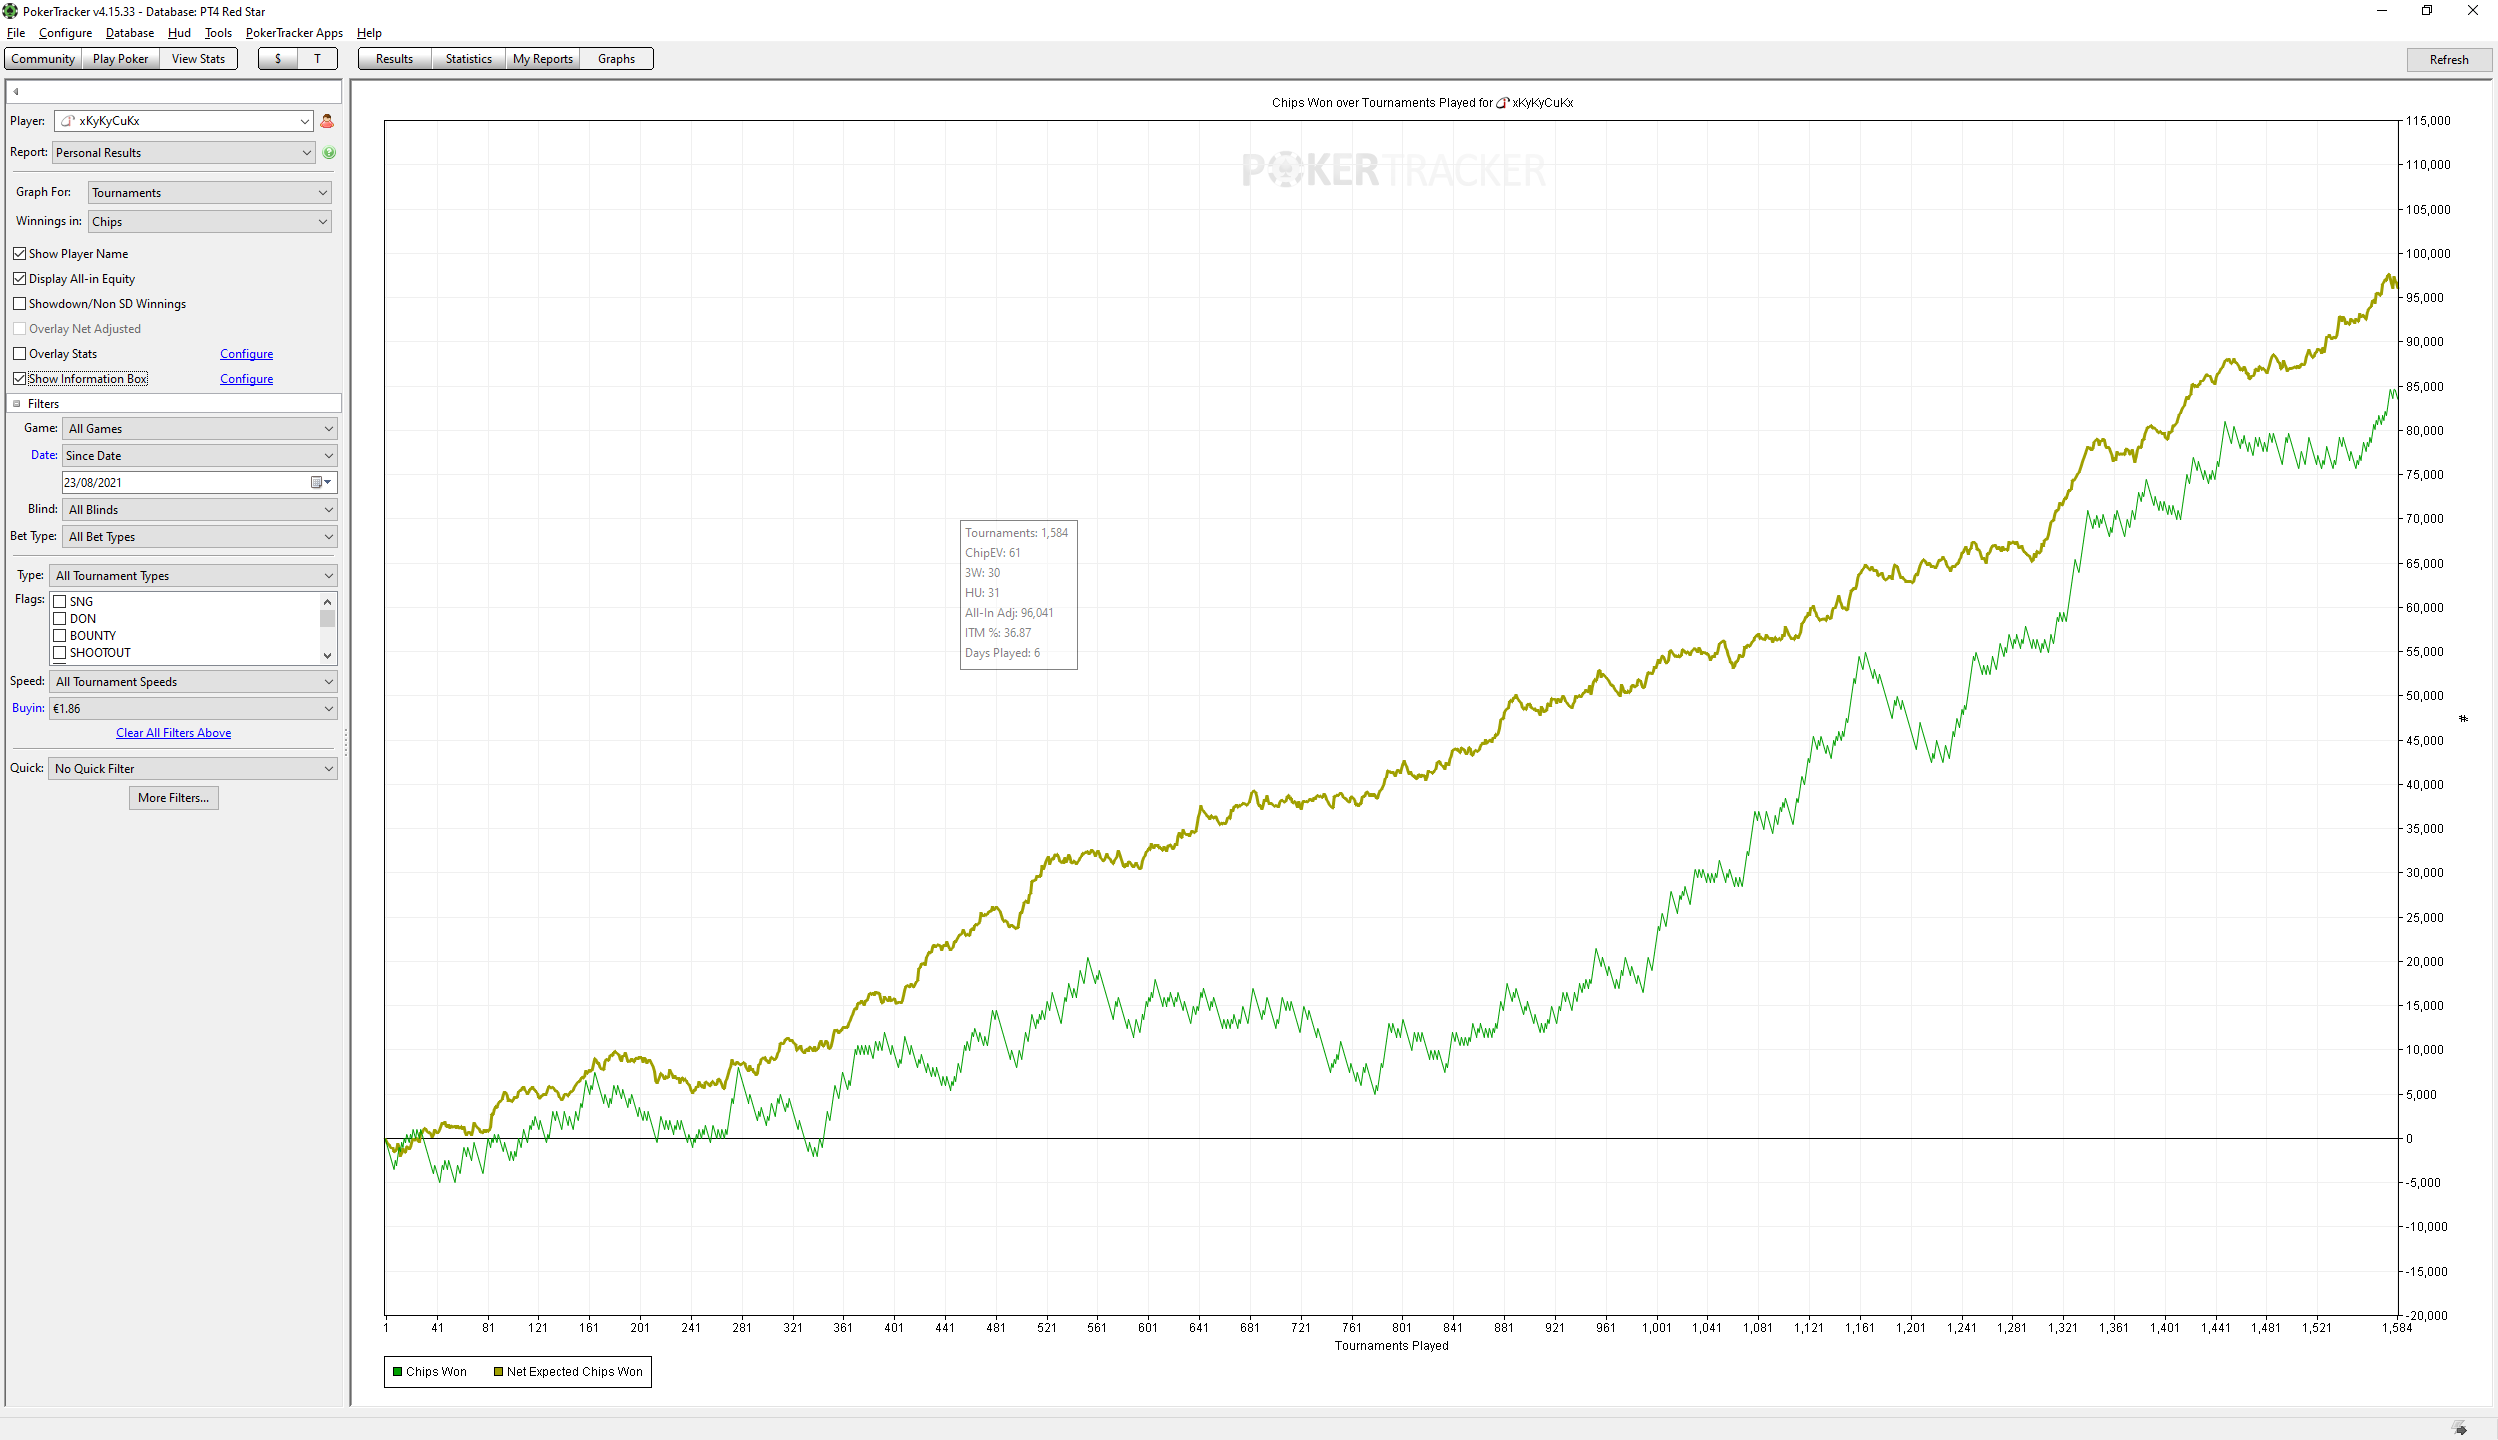Click the red player select icon
The image size is (2498, 1440).
click(x=327, y=121)
